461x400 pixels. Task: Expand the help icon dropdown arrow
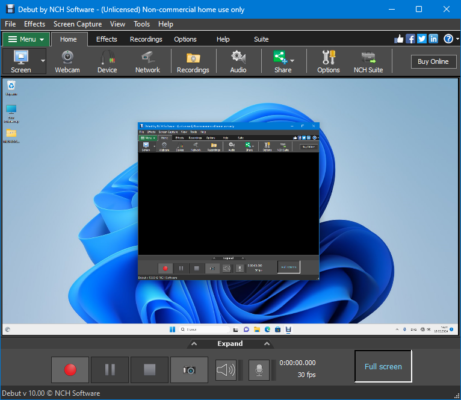coord(457,39)
